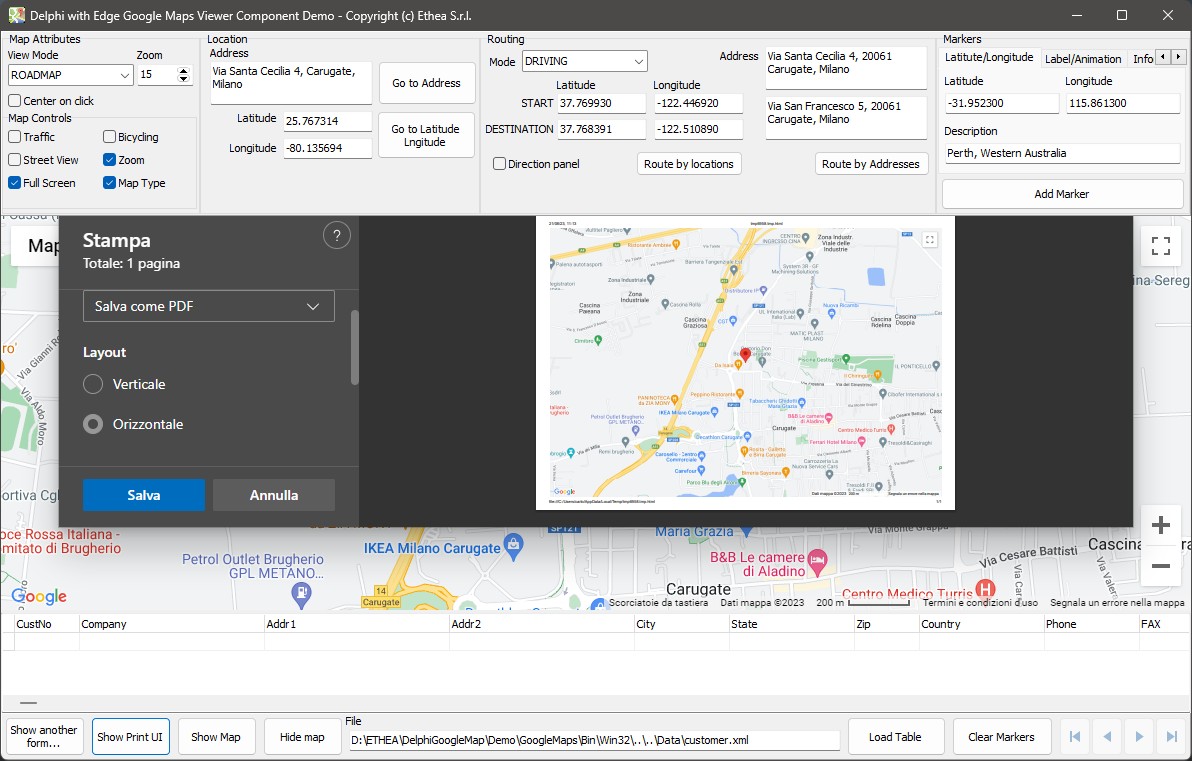Click Go to Address button
The width and height of the screenshot is (1192, 761).
point(426,83)
